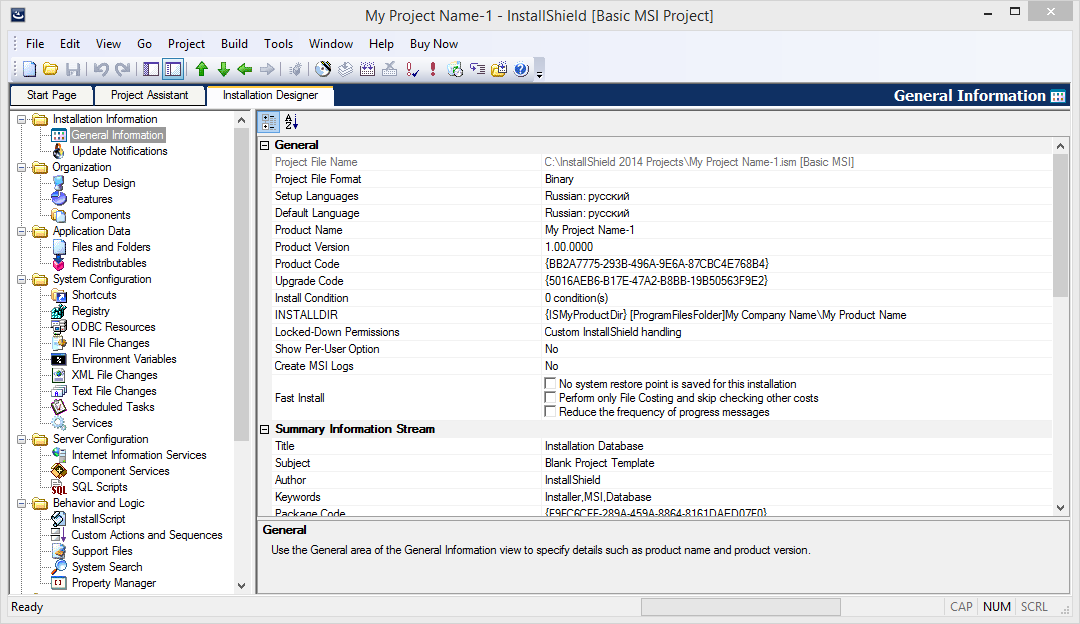Tick Reduce the frequency of progress messages
Viewport: 1080px width, 624px height.
tap(550, 411)
